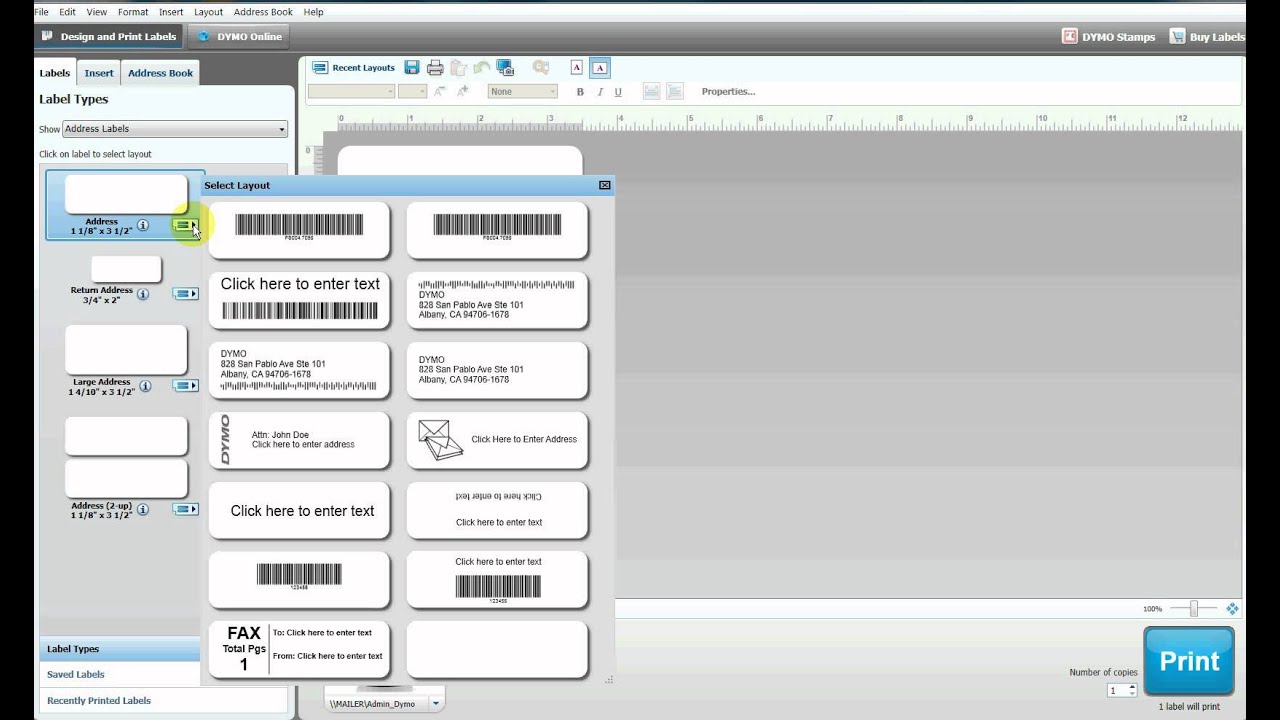
Task: Open layout flyout for Address label
Action: coord(186,226)
